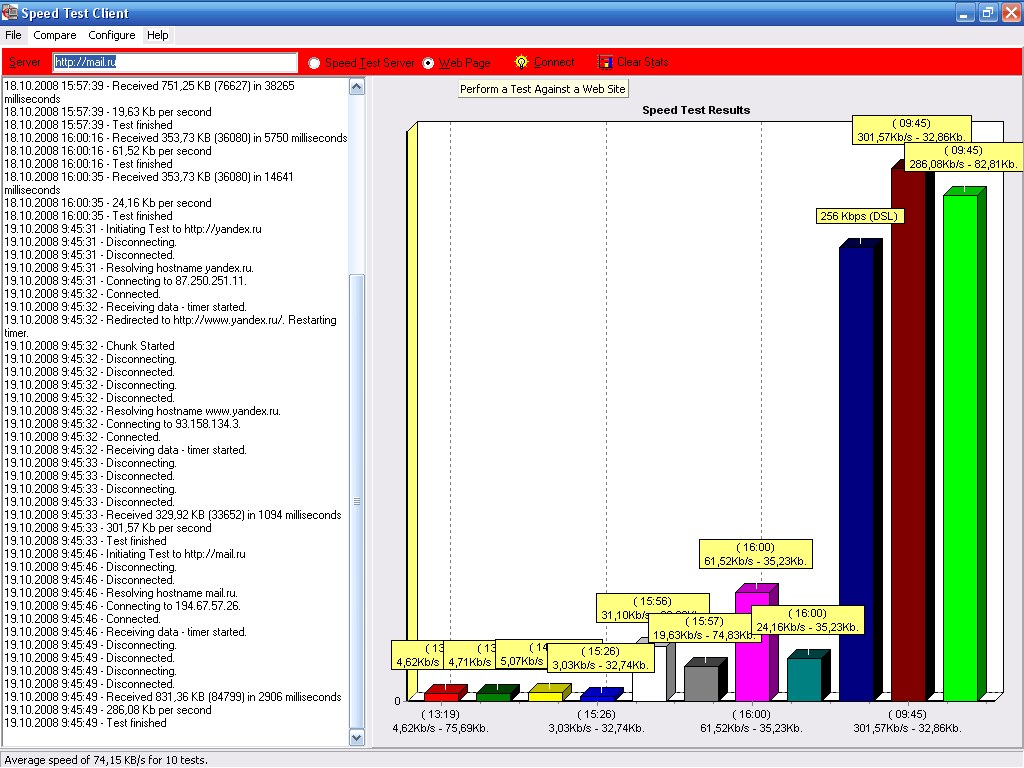The height and width of the screenshot is (768, 1024).
Task: Open the File menu
Action: [x=13, y=35]
